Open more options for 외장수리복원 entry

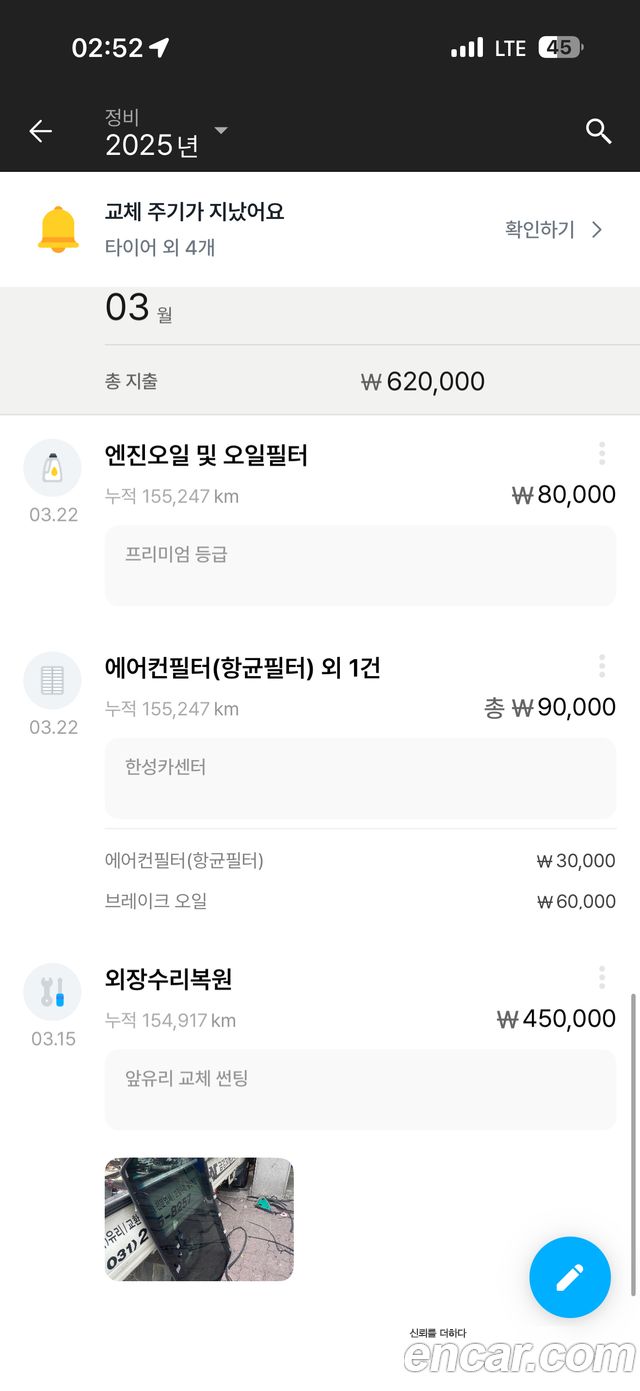coord(602,977)
